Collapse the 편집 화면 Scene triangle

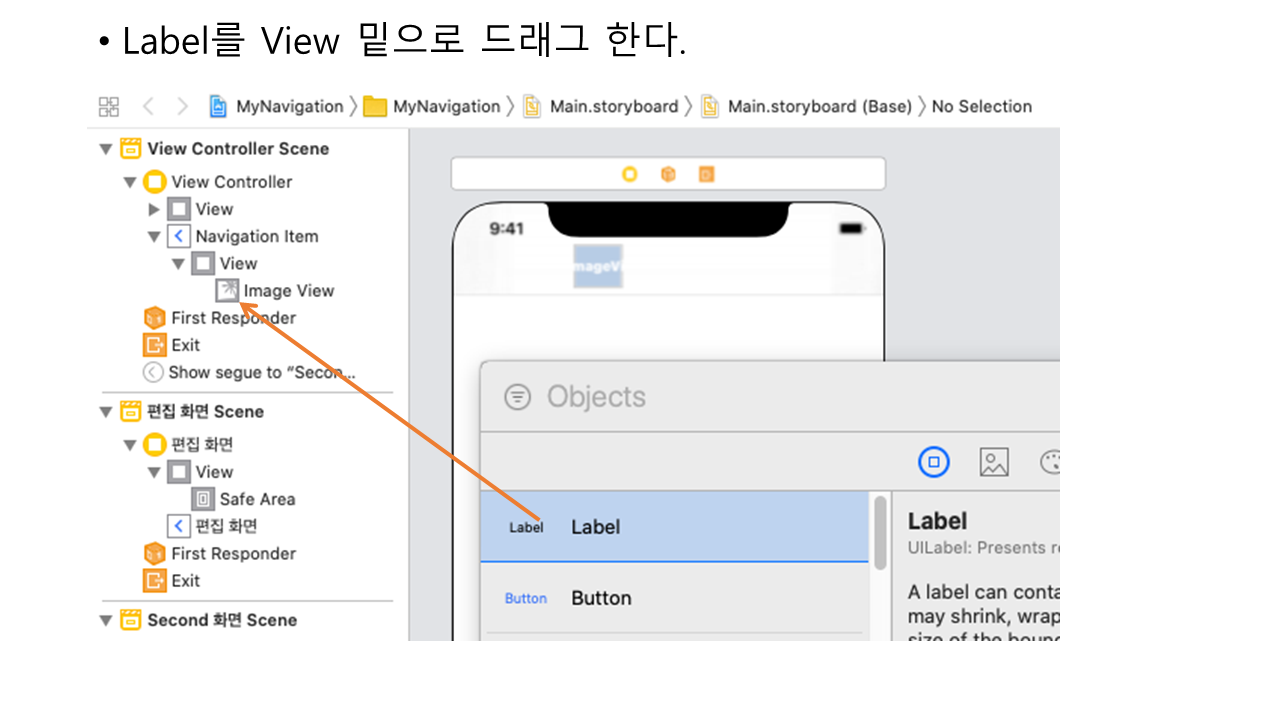(x=106, y=412)
